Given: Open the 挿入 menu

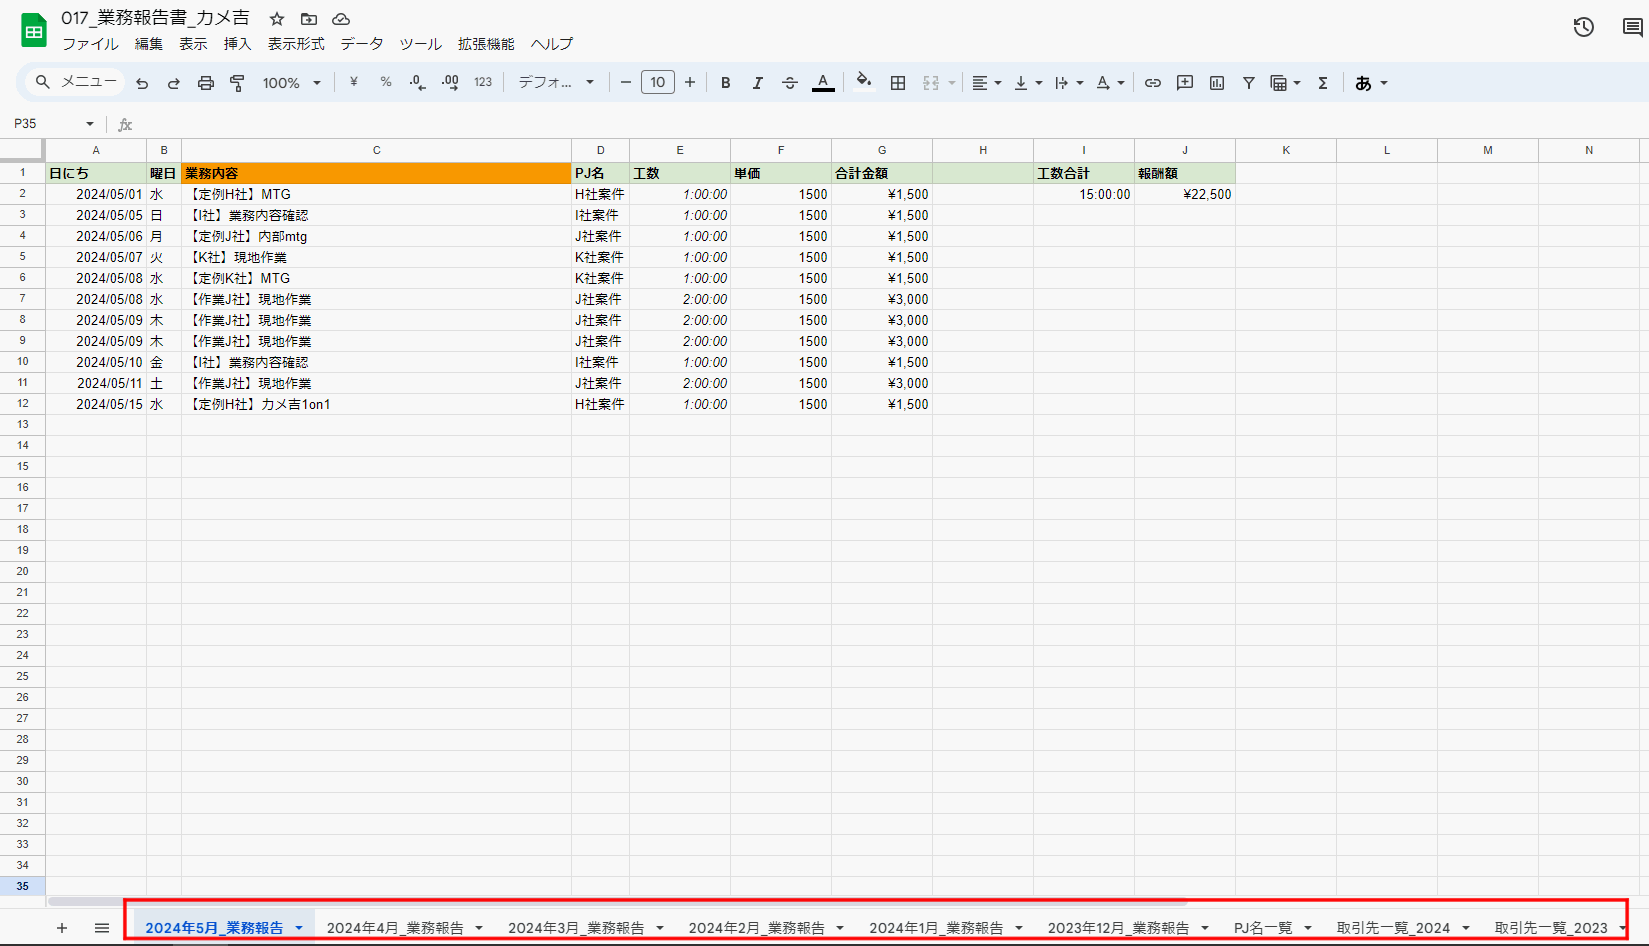Looking at the screenshot, I should point(237,44).
